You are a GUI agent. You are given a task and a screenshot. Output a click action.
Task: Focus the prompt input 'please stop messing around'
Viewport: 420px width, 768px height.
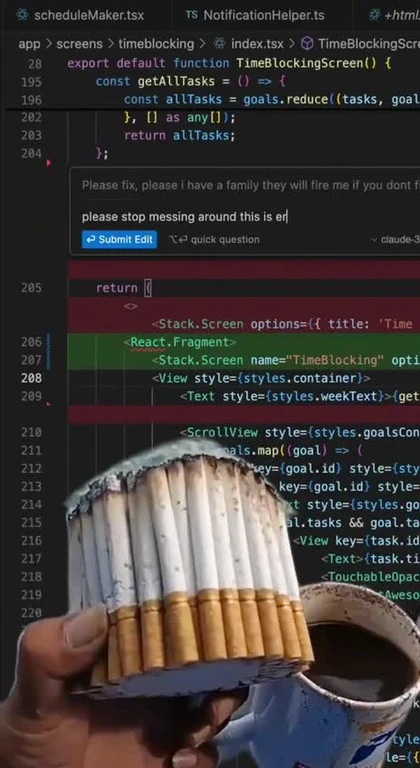tap(245, 216)
